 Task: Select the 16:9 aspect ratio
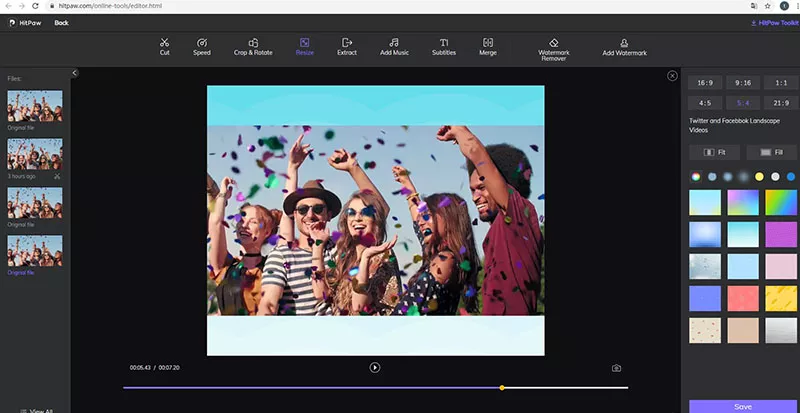(x=705, y=83)
